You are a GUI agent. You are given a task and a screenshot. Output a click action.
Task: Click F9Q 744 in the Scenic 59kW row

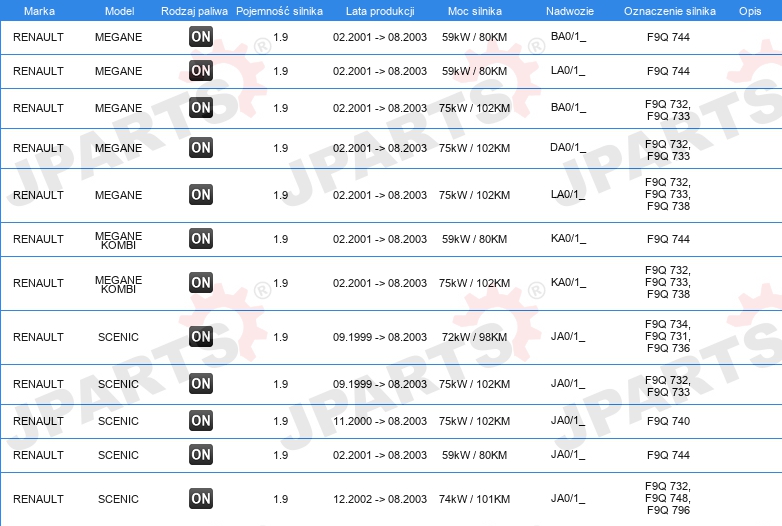[x=668, y=455]
